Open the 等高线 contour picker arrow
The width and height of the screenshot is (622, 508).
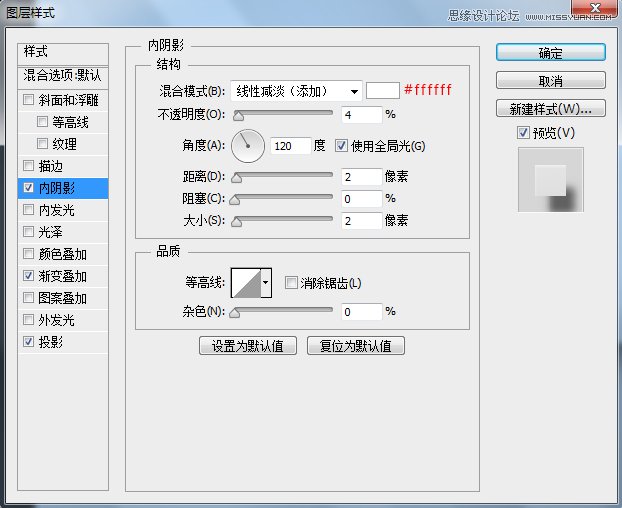(266, 283)
